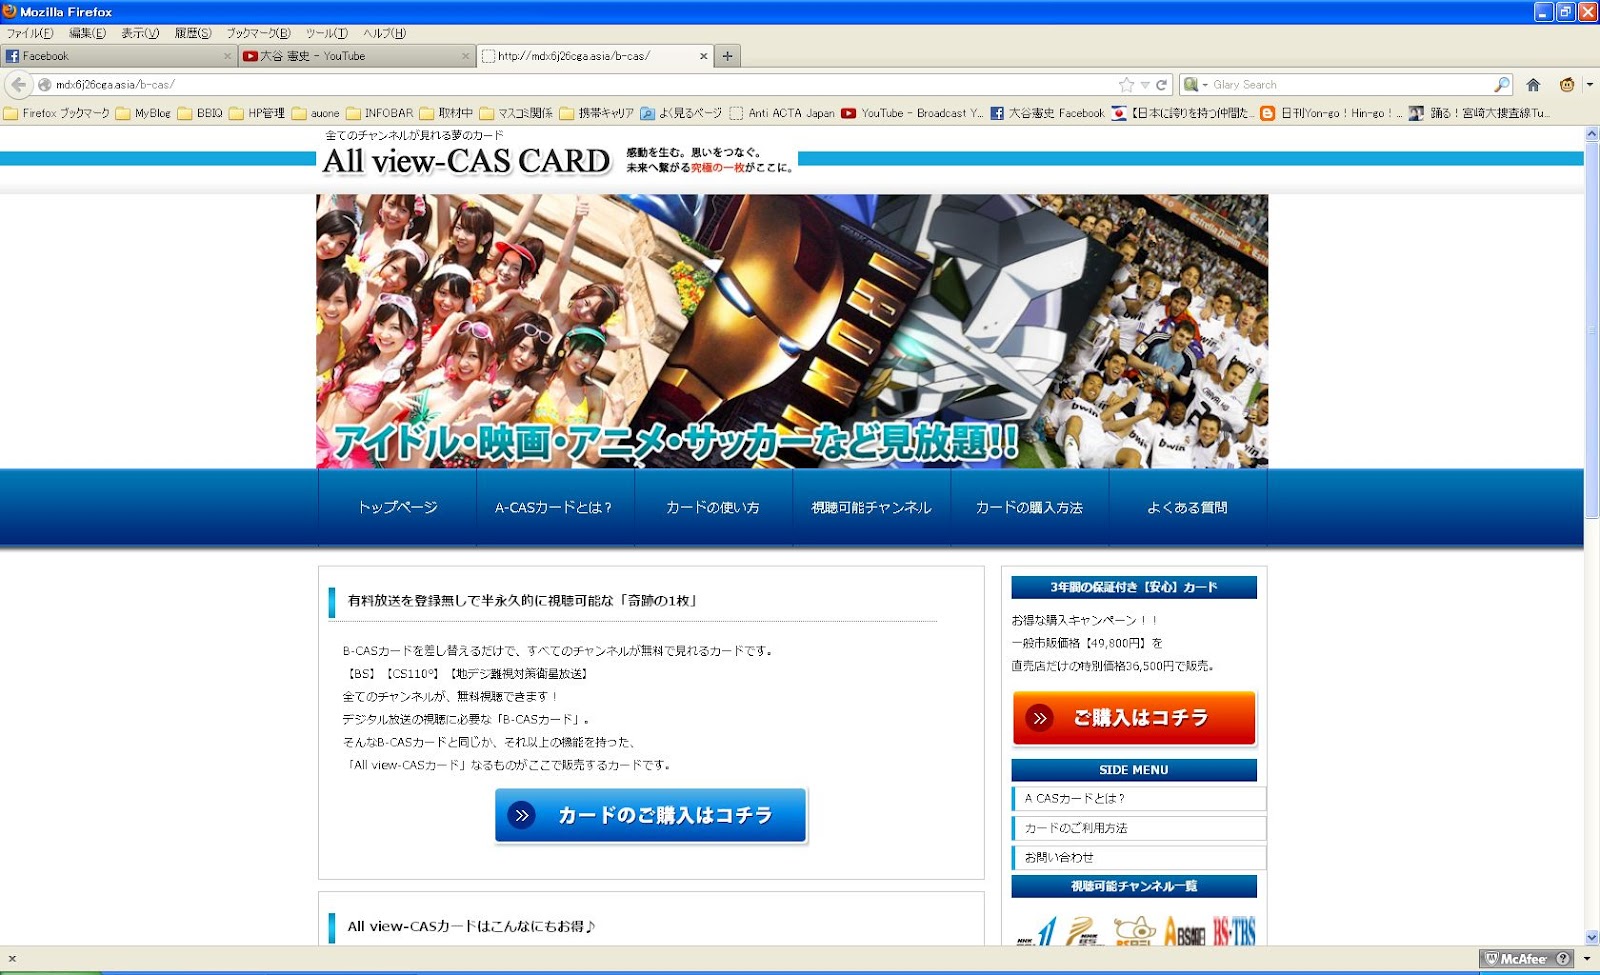1600x975 pixels.
Task: Open the Firefox home page icon
Action: click(1533, 85)
